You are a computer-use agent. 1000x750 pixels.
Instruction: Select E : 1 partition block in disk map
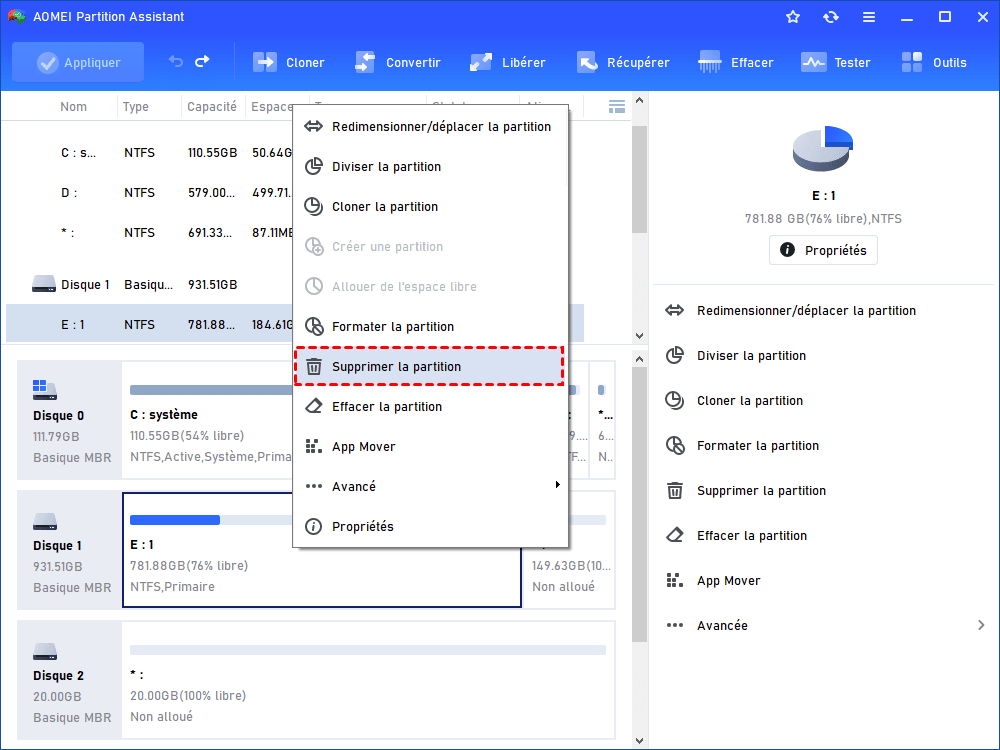pyautogui.click(x=321, y=550)
